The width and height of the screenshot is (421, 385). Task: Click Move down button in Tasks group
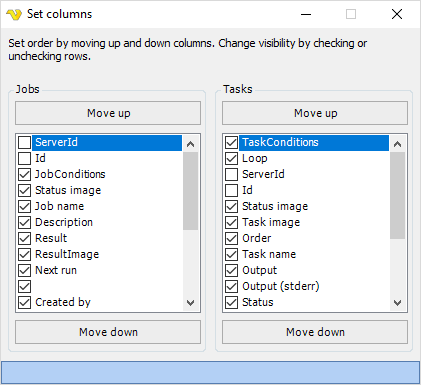coord(315,332)
